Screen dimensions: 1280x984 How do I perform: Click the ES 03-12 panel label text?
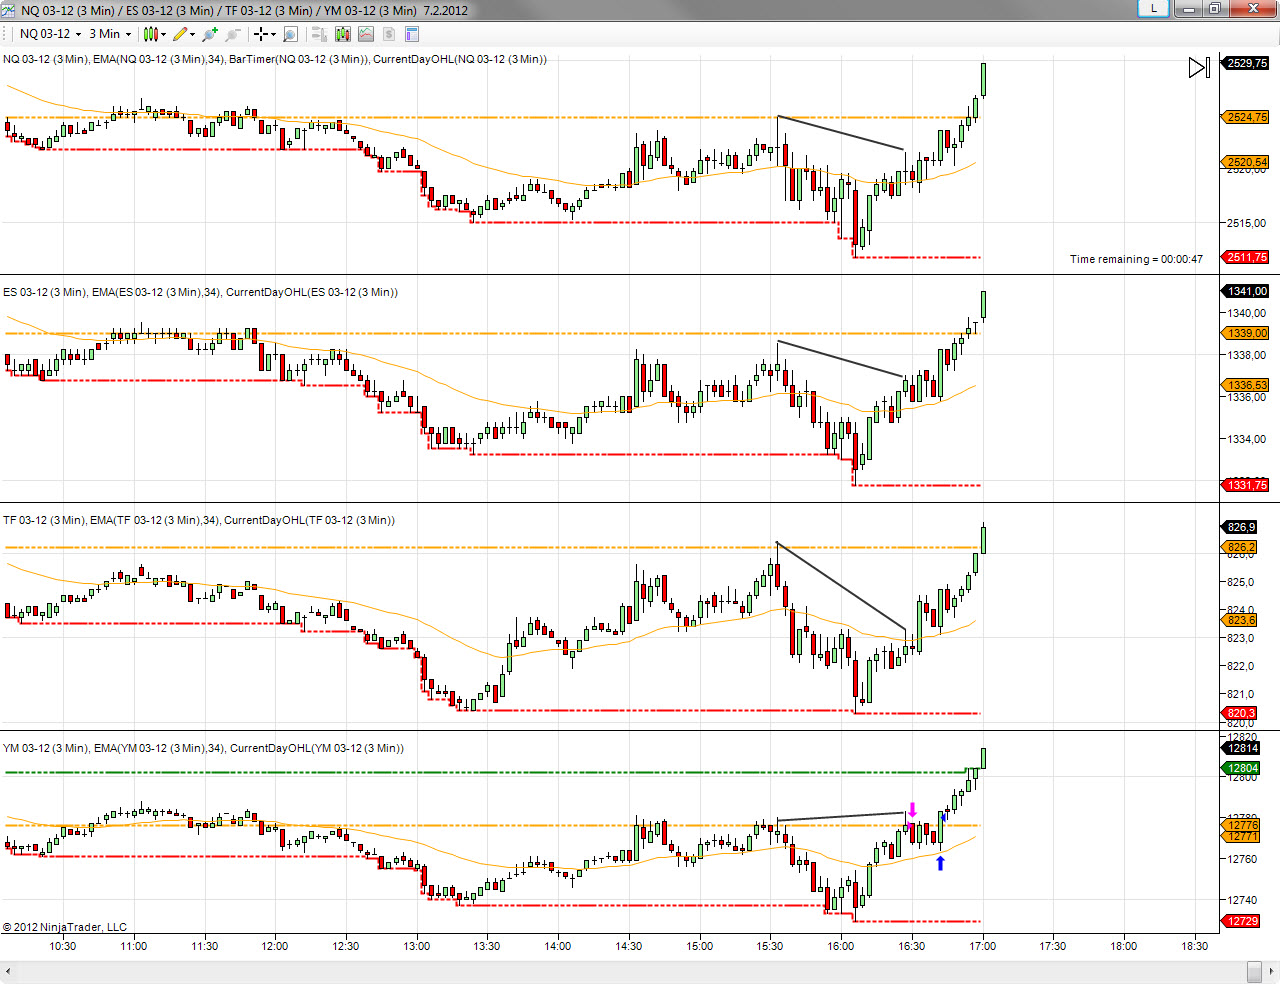(x=200, y=292)
